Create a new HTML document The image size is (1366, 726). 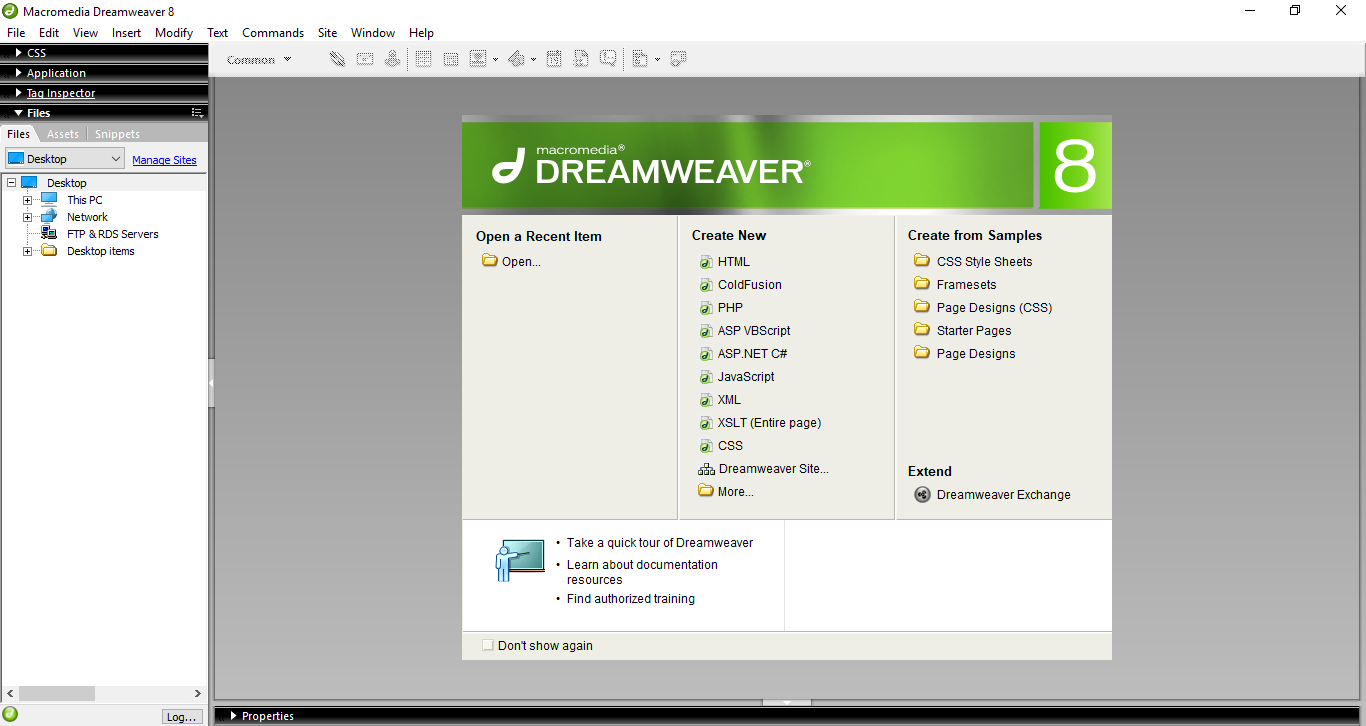tap(724, 262)
